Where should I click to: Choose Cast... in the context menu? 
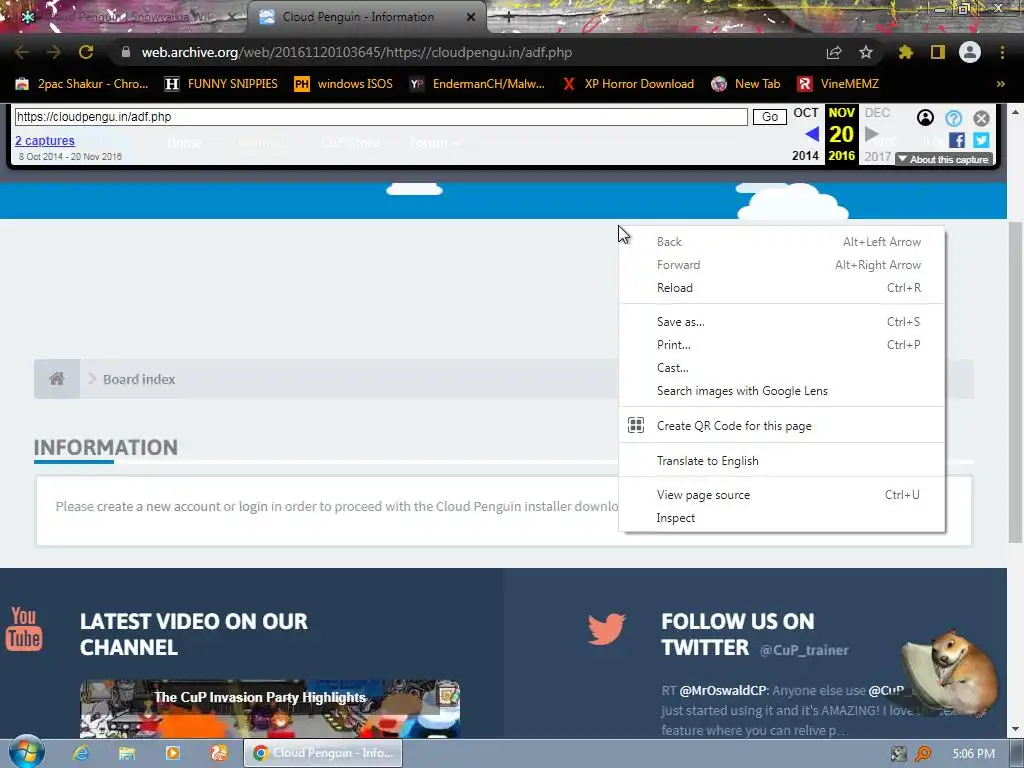point(782,368)
